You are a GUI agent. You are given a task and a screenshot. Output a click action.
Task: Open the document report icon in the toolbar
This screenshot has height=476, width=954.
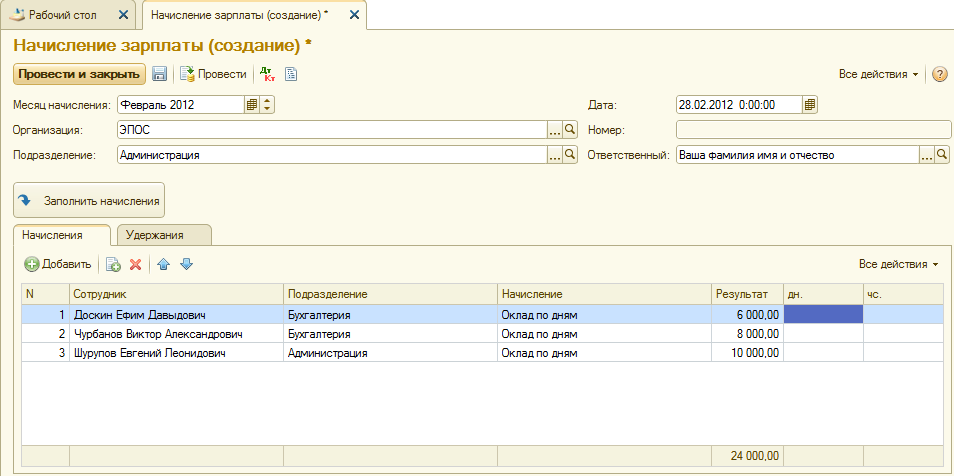pos(291,74)
